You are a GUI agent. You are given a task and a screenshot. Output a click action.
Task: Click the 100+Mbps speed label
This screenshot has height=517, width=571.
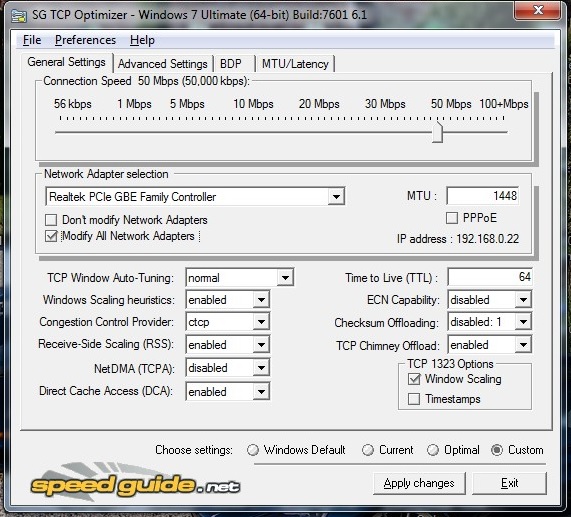pyautogui.click(x=504, y=104)
